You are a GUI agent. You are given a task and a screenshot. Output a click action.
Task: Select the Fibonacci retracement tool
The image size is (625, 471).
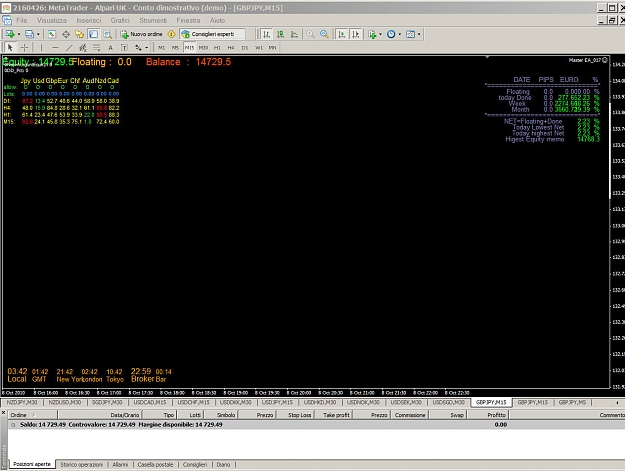pyautogui.click(x=96, y=48)
